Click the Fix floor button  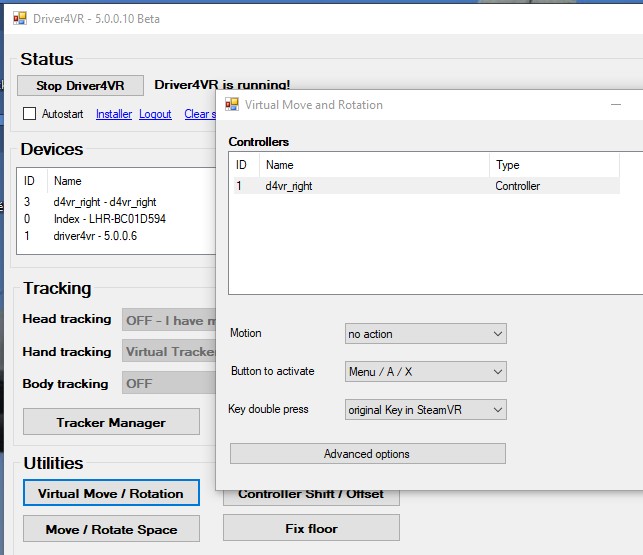311,528
